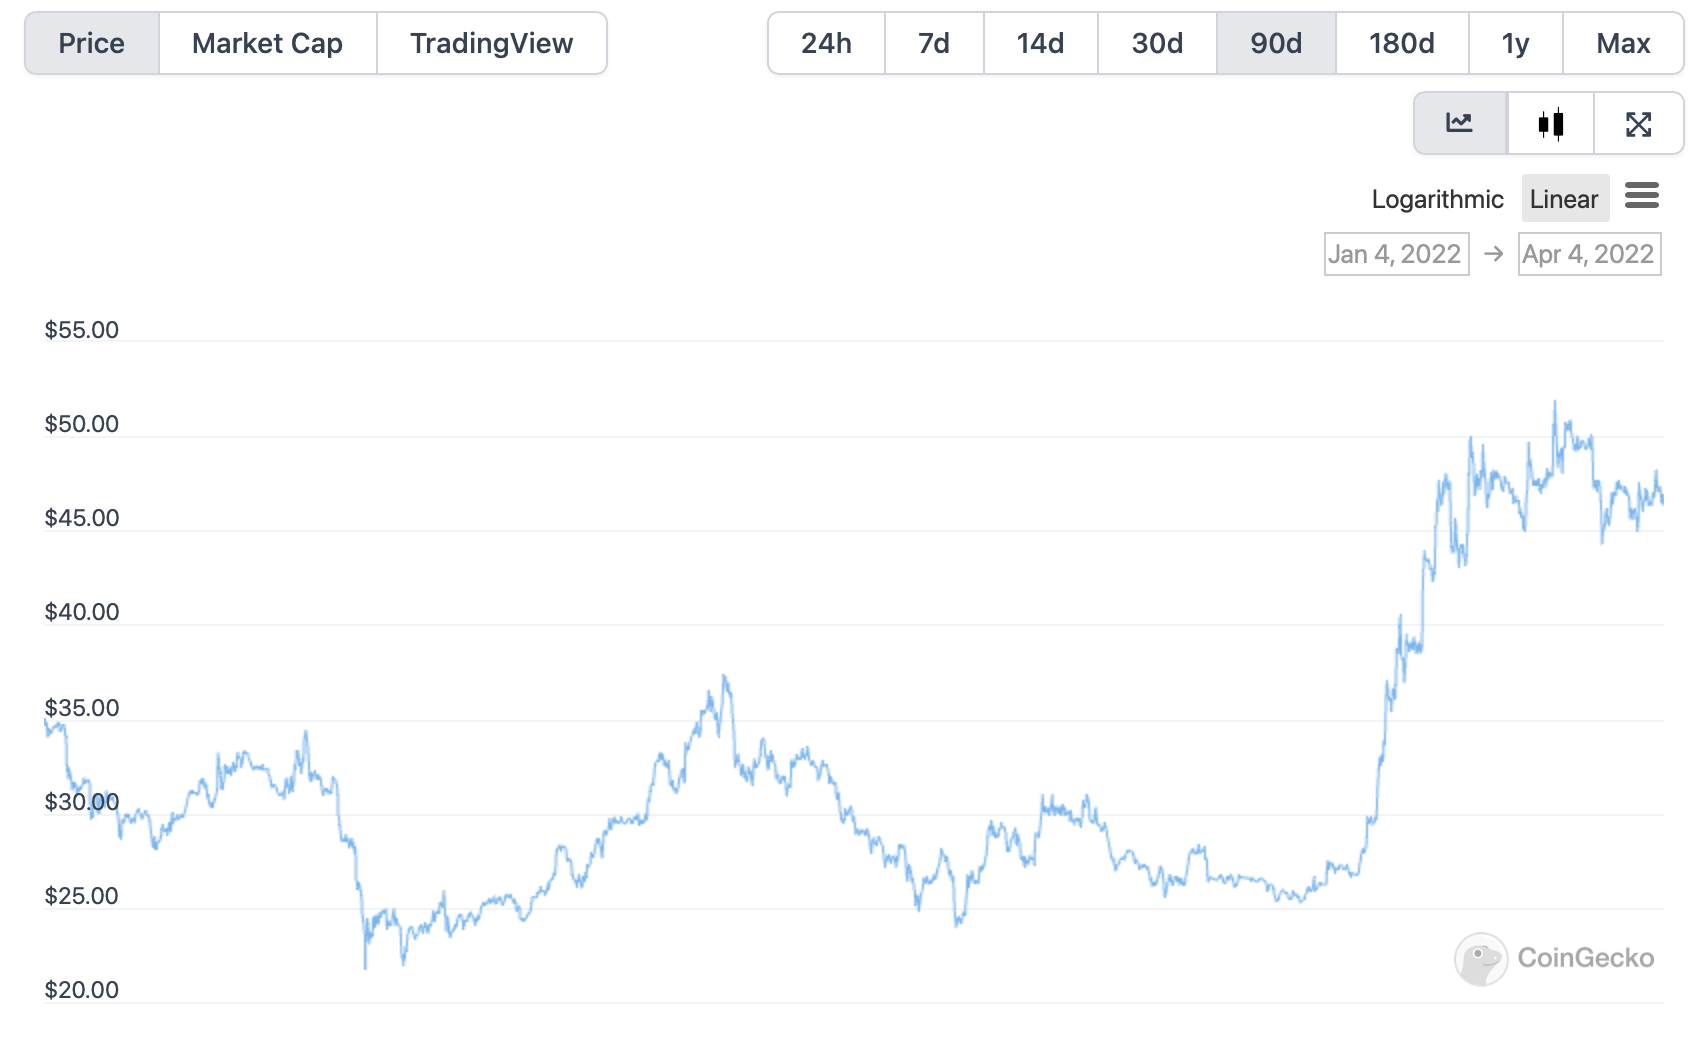Edit the Jan 4, 2022 start date
Screen dimensions: 1708x1054
1395,254
